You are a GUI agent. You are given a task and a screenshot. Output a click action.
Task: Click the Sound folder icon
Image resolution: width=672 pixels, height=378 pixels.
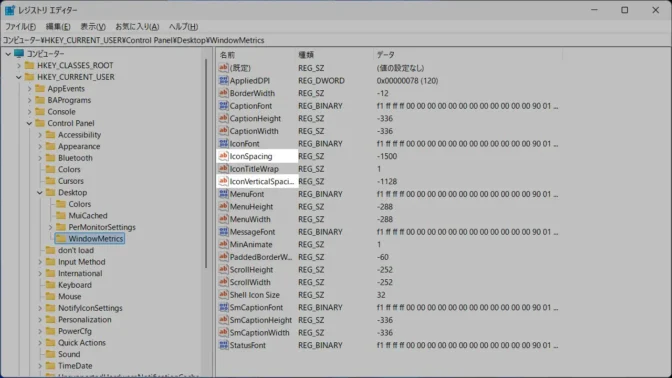[x=51, y=354]
